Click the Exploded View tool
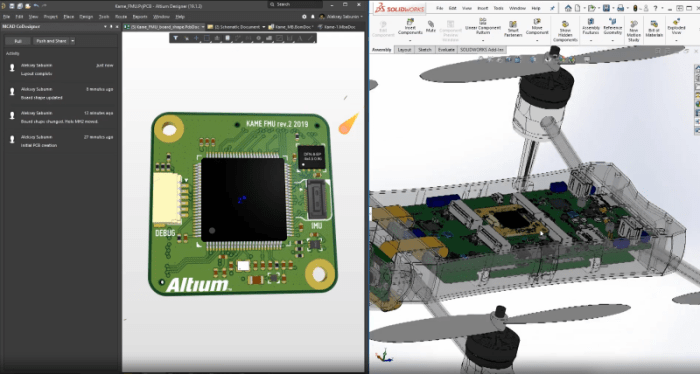700x374 pixels. click(x=676, y=26)
